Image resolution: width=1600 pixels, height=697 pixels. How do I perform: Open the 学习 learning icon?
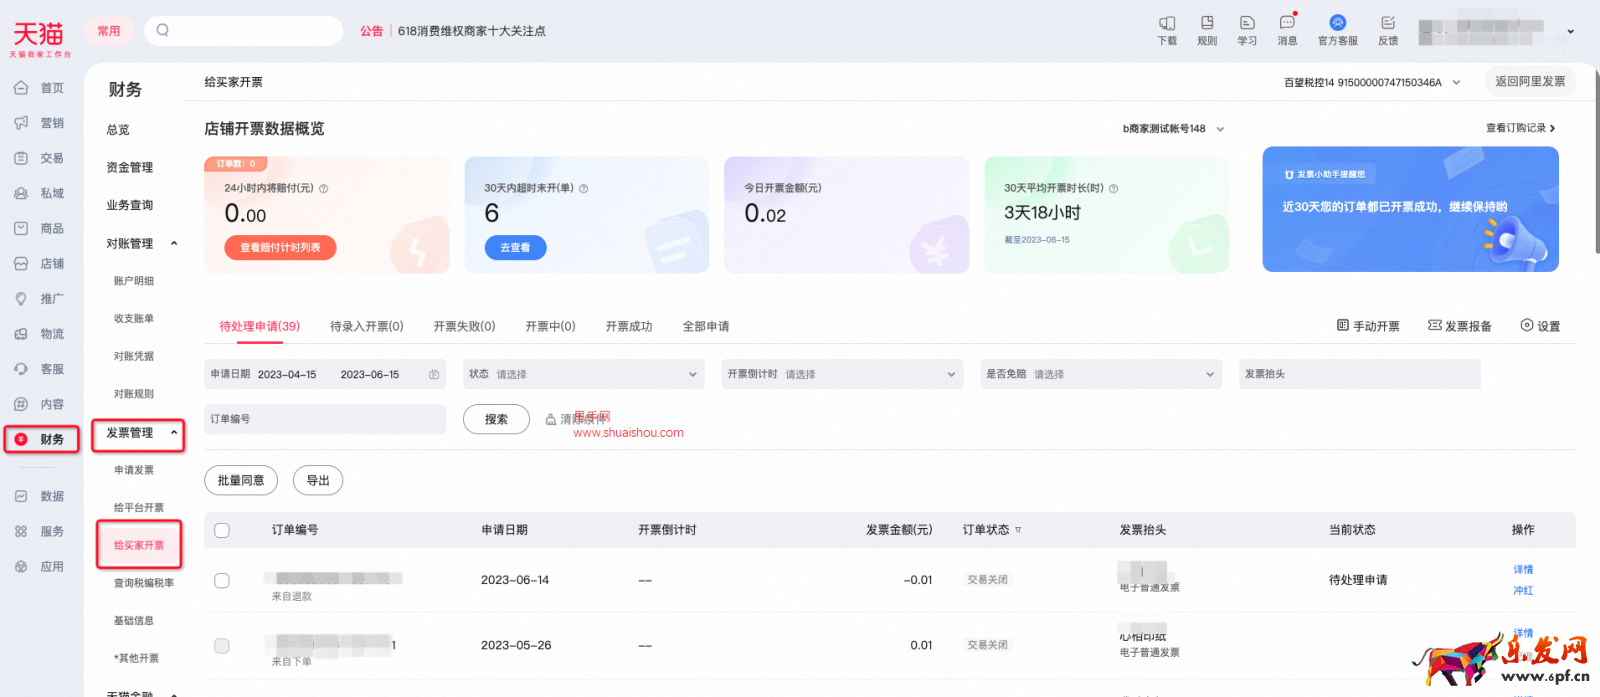[1247, 24]
